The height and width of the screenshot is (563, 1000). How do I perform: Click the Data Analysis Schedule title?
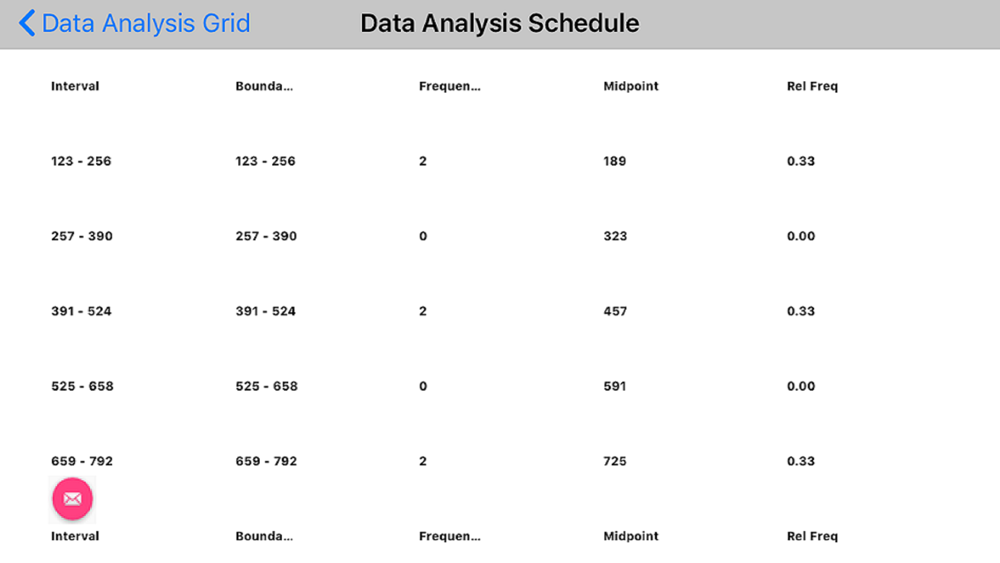pos(499,23)
